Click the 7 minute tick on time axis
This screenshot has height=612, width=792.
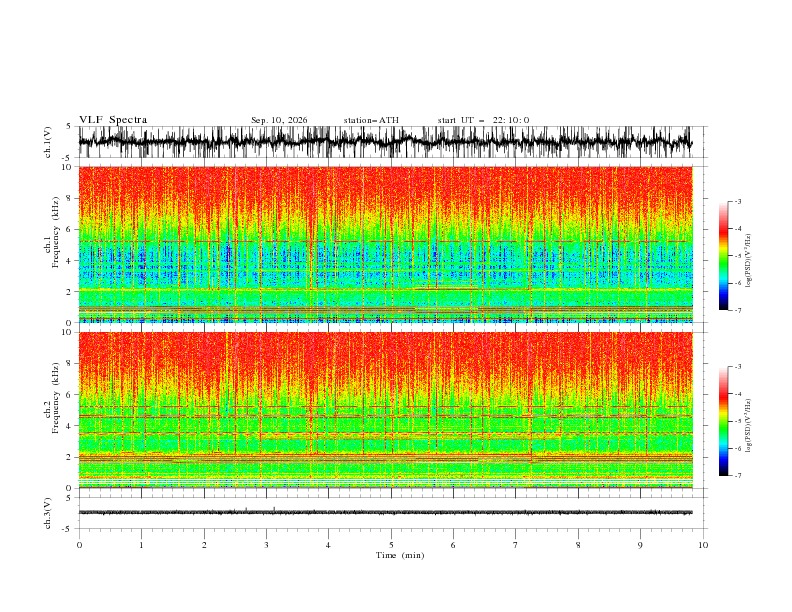[x=516, y=545]
